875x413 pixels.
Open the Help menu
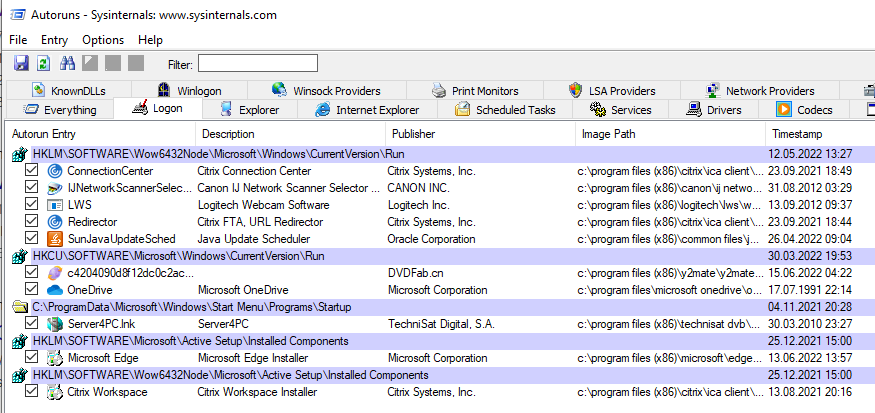(x=150, y=40)
